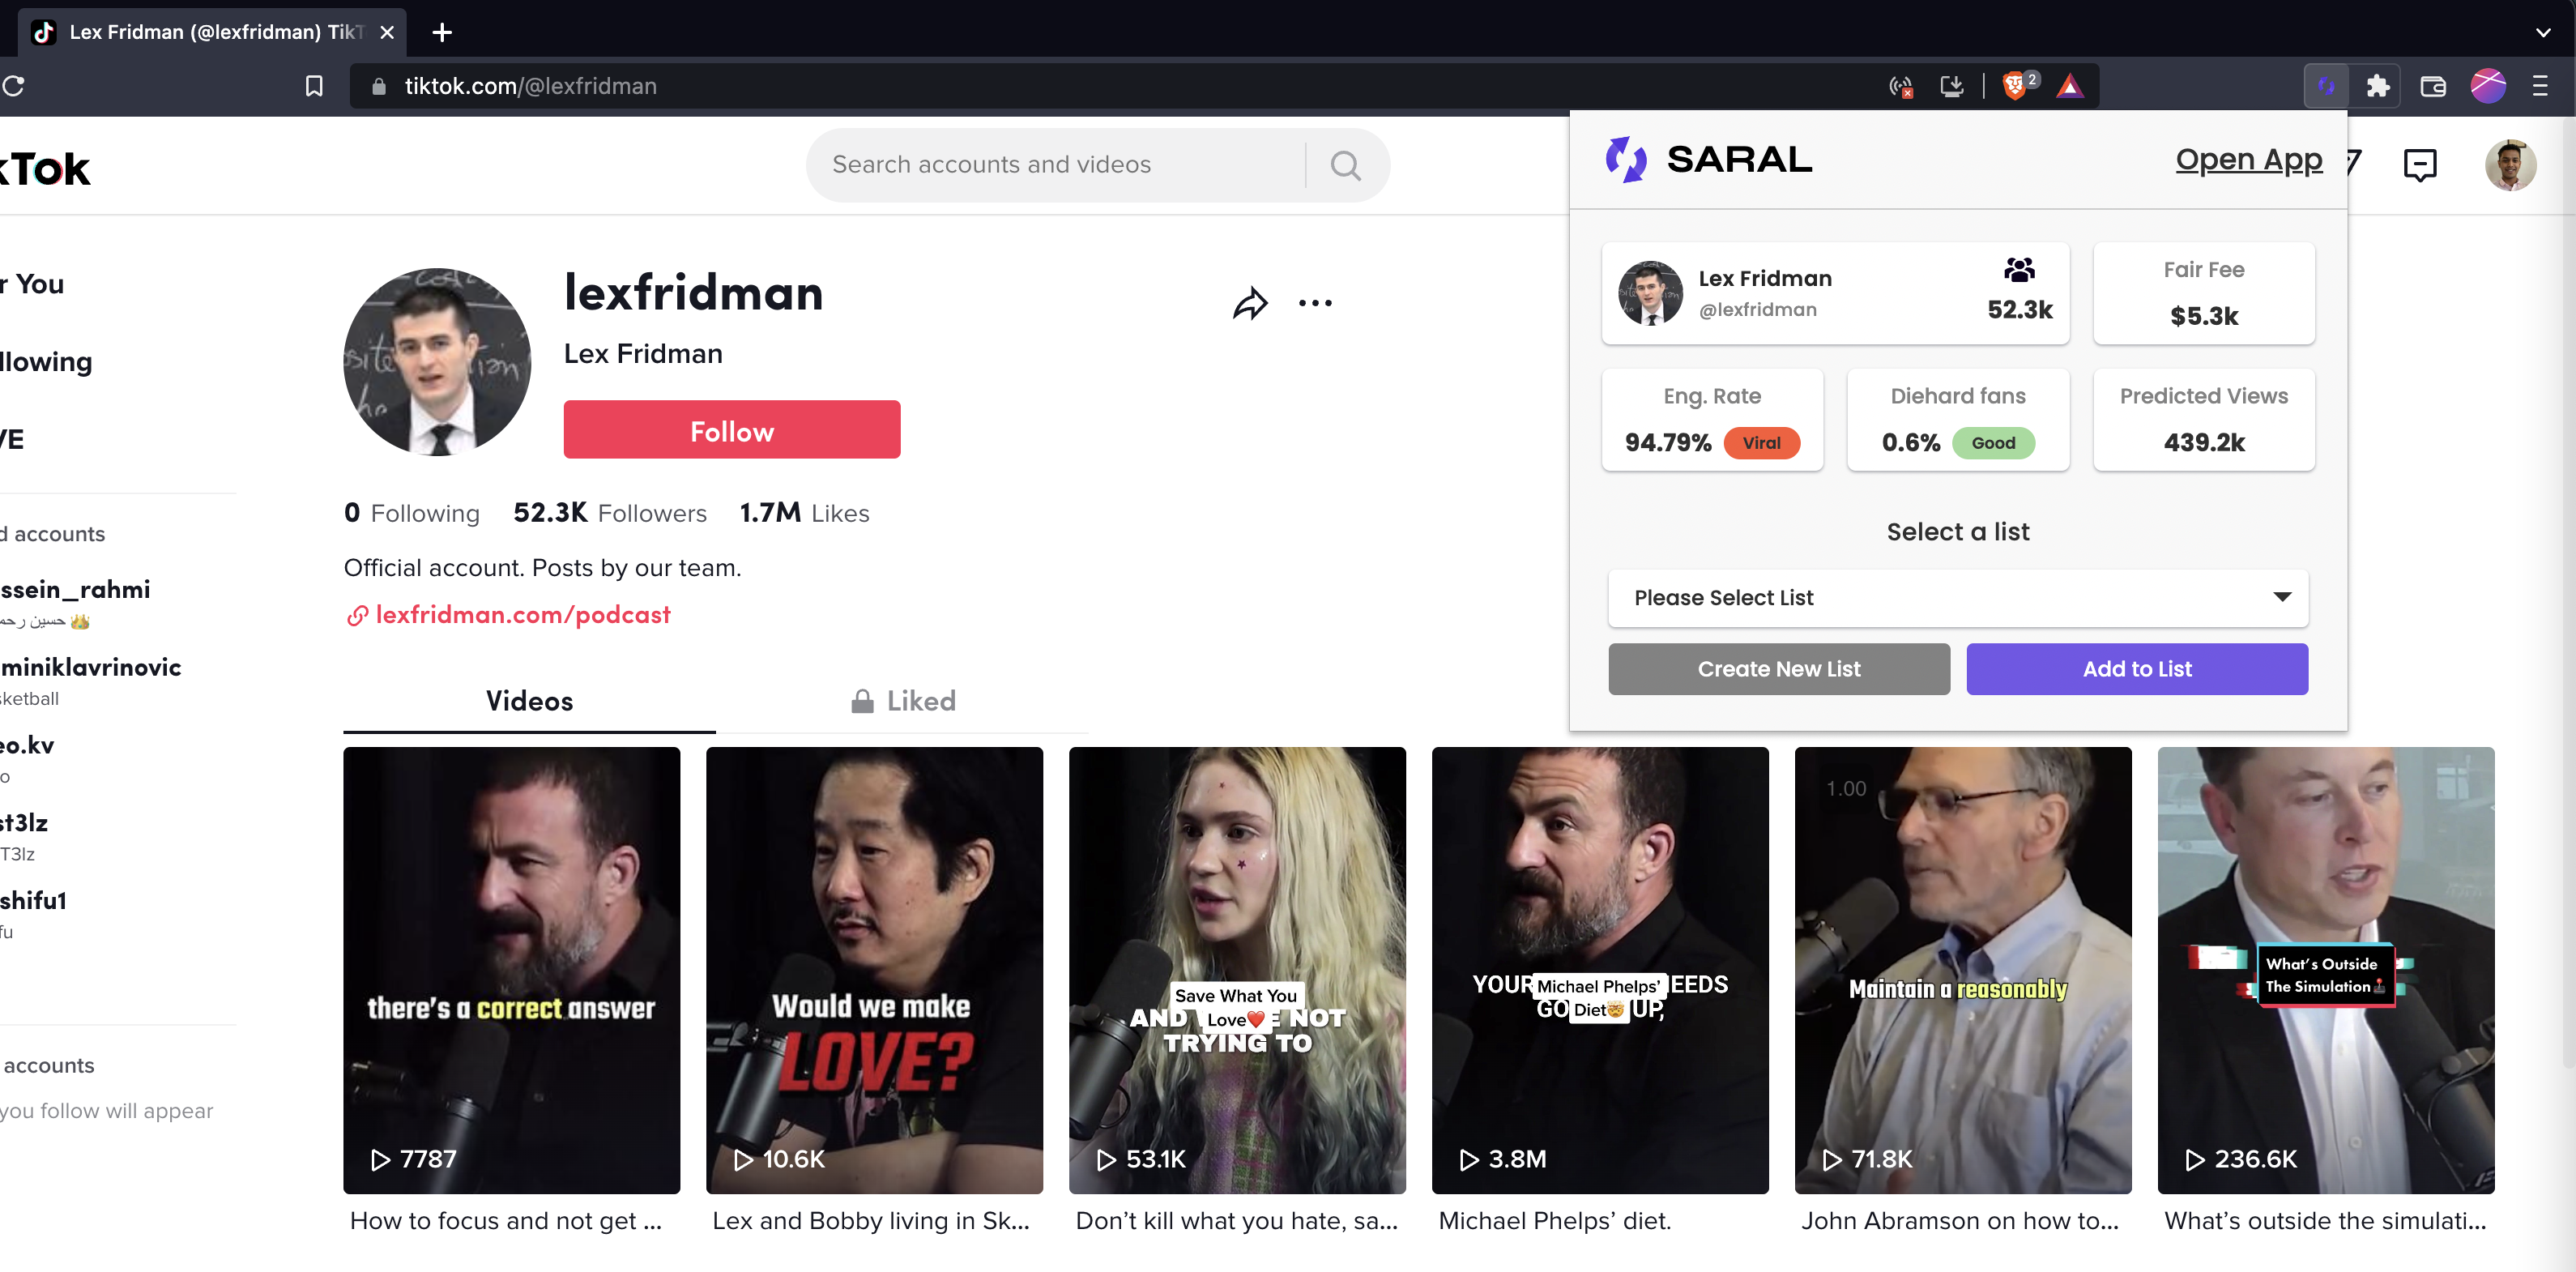
Task: Click the Viral engagement rate badge
Action: [1761, 443]
